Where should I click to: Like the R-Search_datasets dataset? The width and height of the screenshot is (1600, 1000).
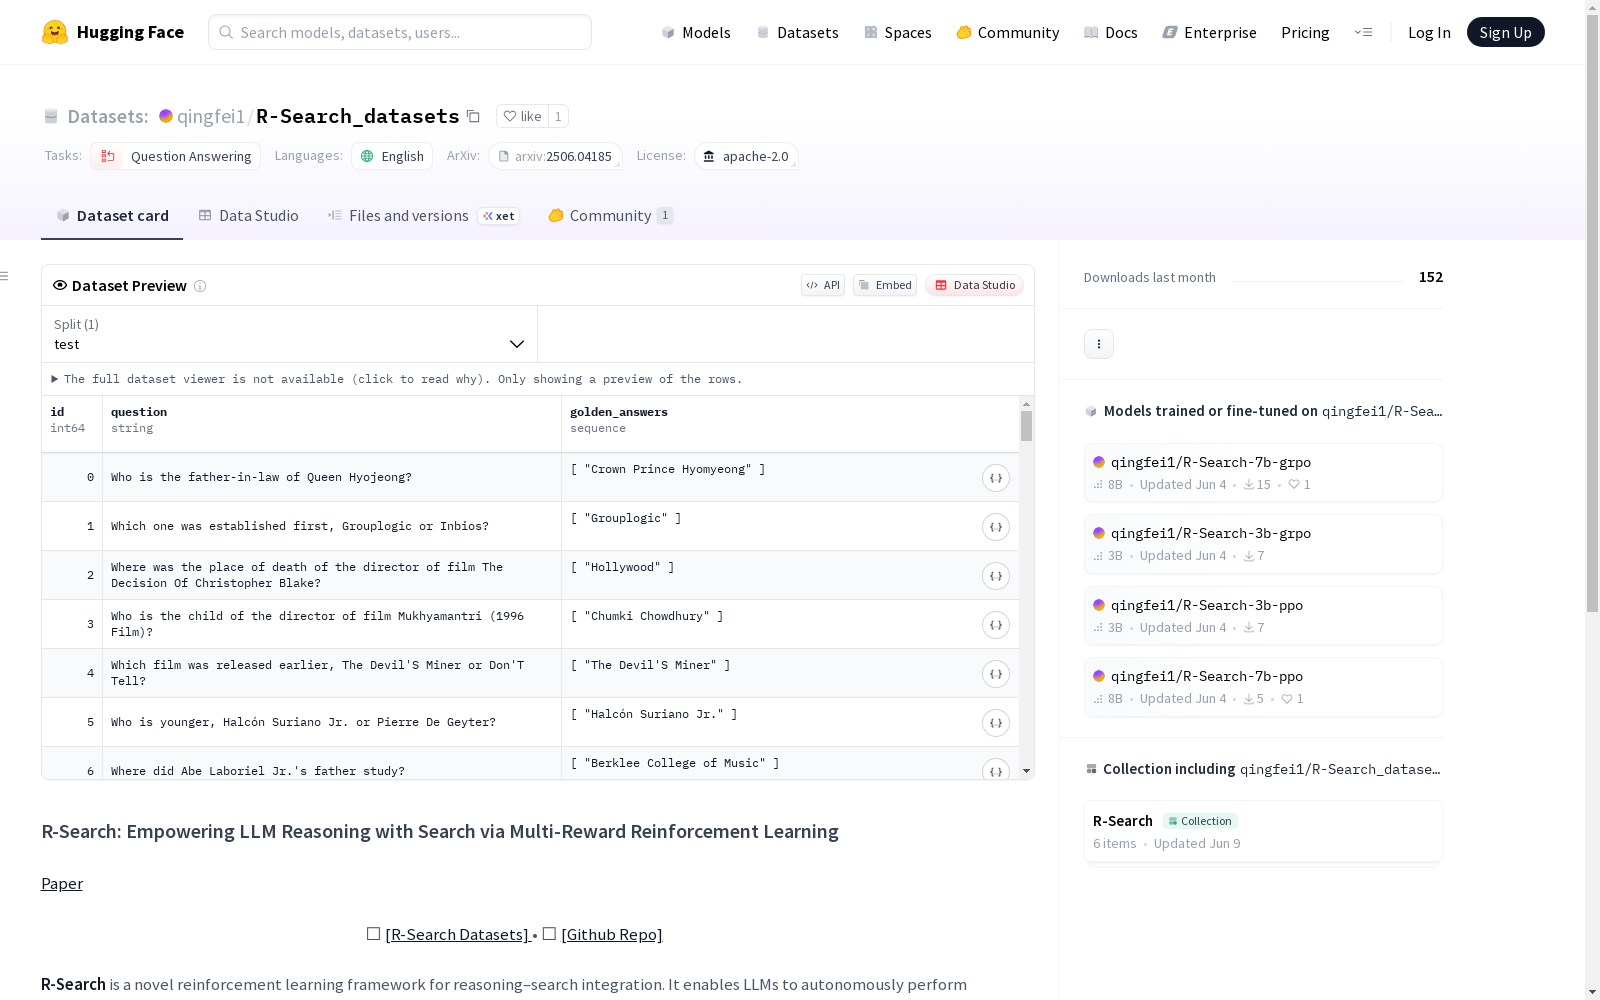[522, 116]
